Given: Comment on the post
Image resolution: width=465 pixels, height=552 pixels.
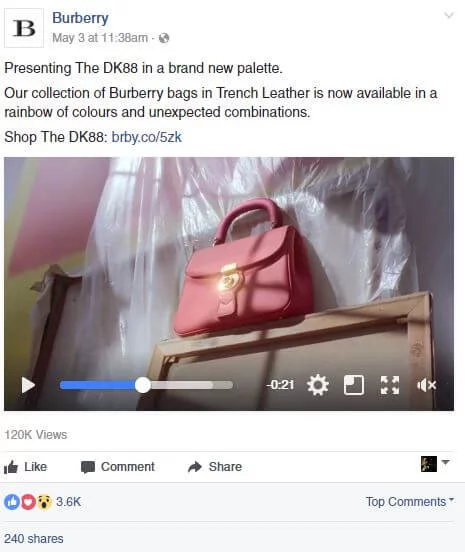Looking at the screenshot, I should point(118,467).
